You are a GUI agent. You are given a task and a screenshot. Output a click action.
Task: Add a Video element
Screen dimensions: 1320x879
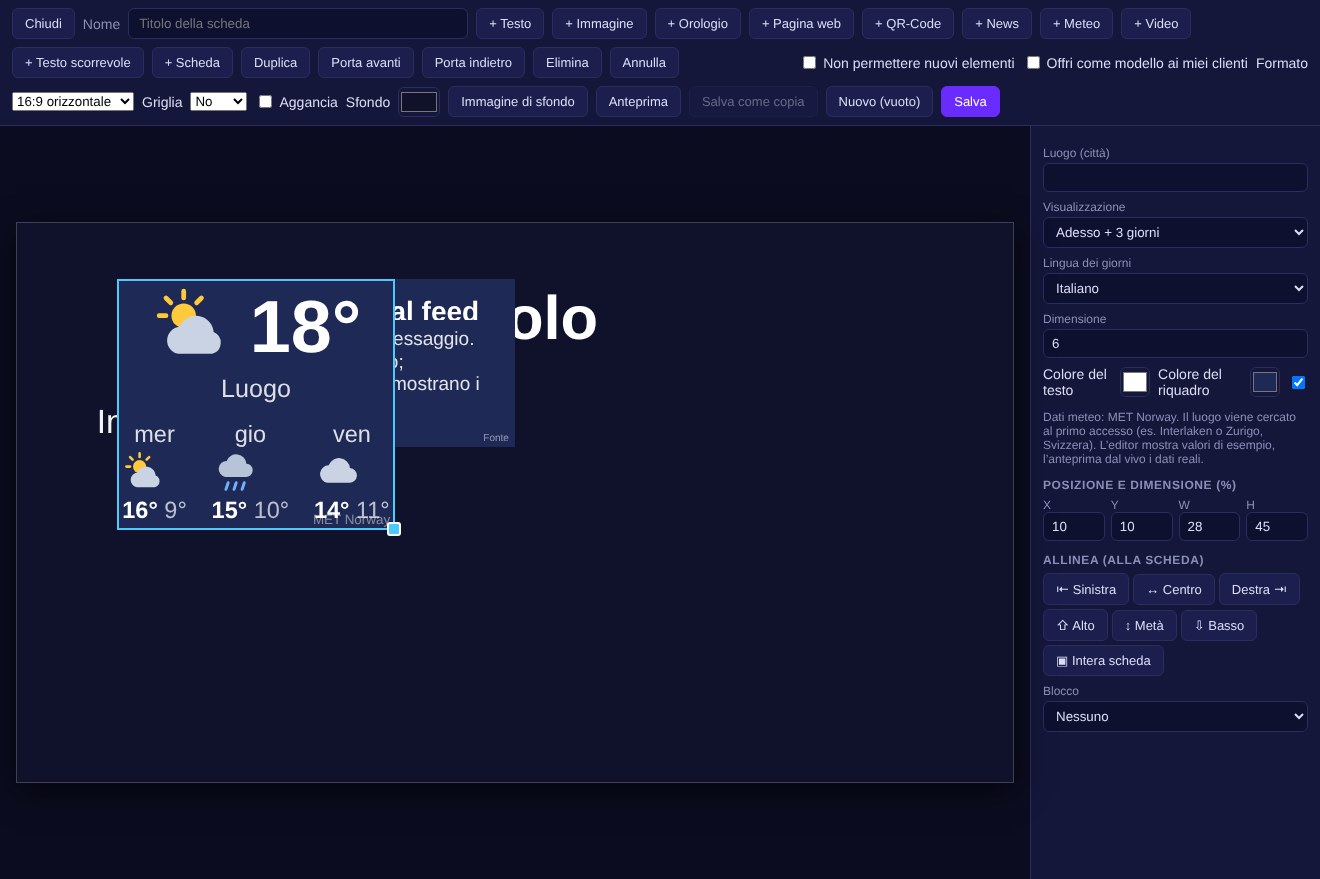pyautogui.click(x=1156, y=23)
